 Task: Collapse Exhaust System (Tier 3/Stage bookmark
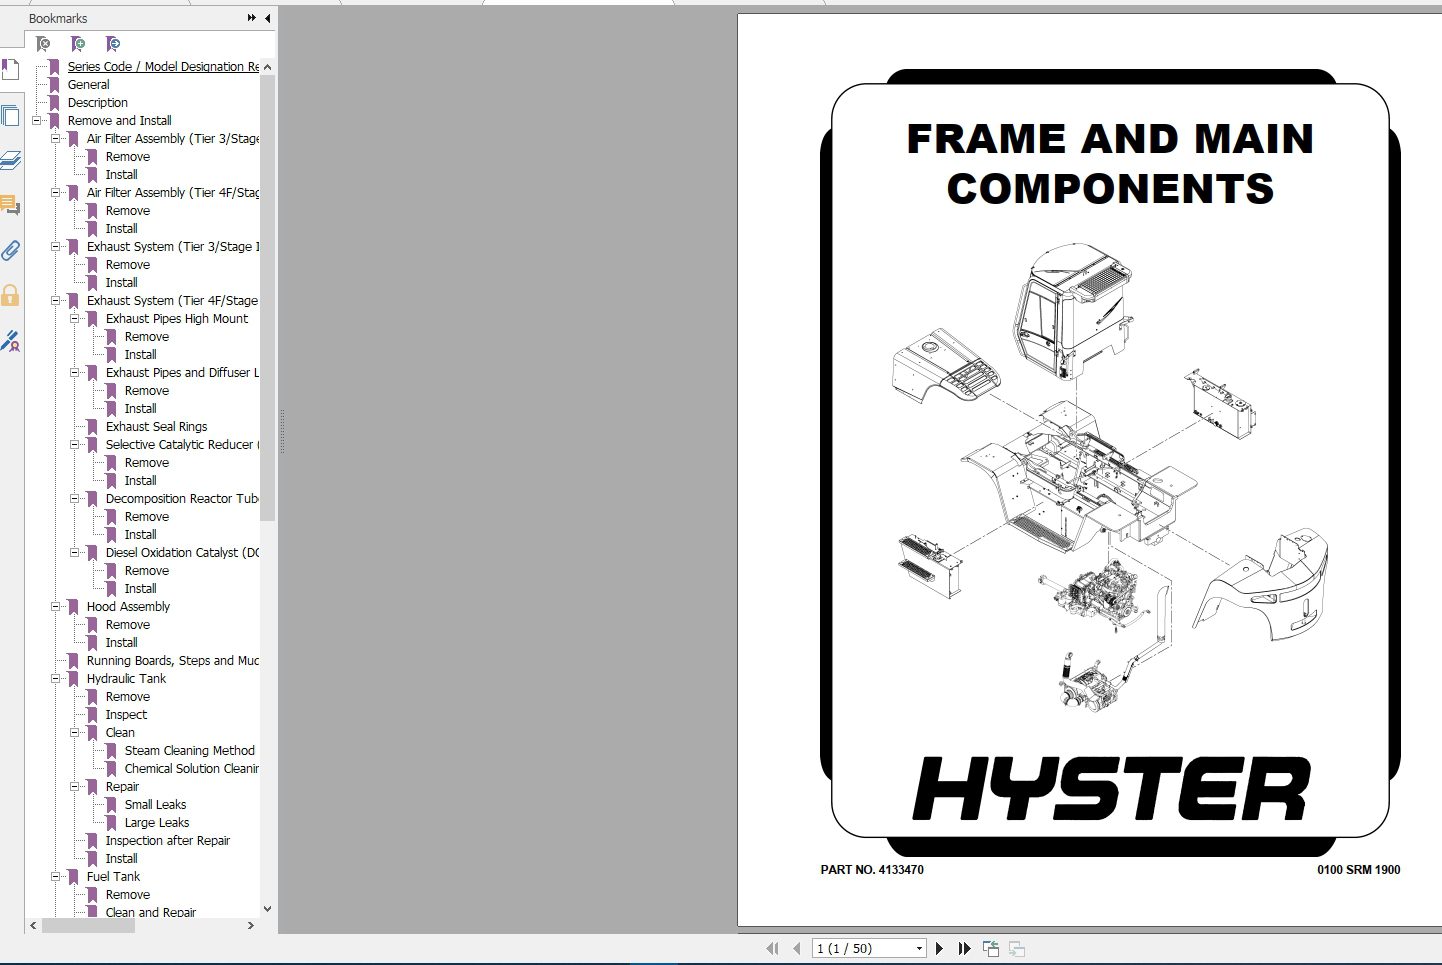point(56,247)
